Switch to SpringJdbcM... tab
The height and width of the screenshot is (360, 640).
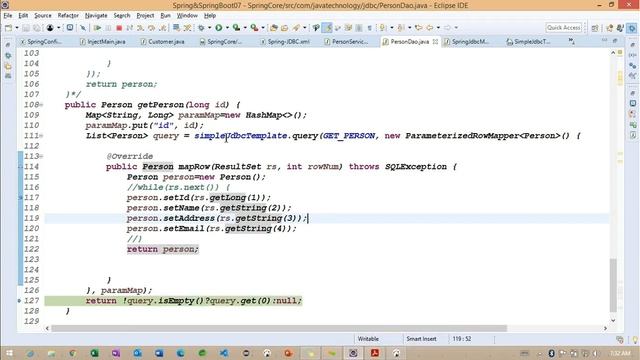(467, 42)
